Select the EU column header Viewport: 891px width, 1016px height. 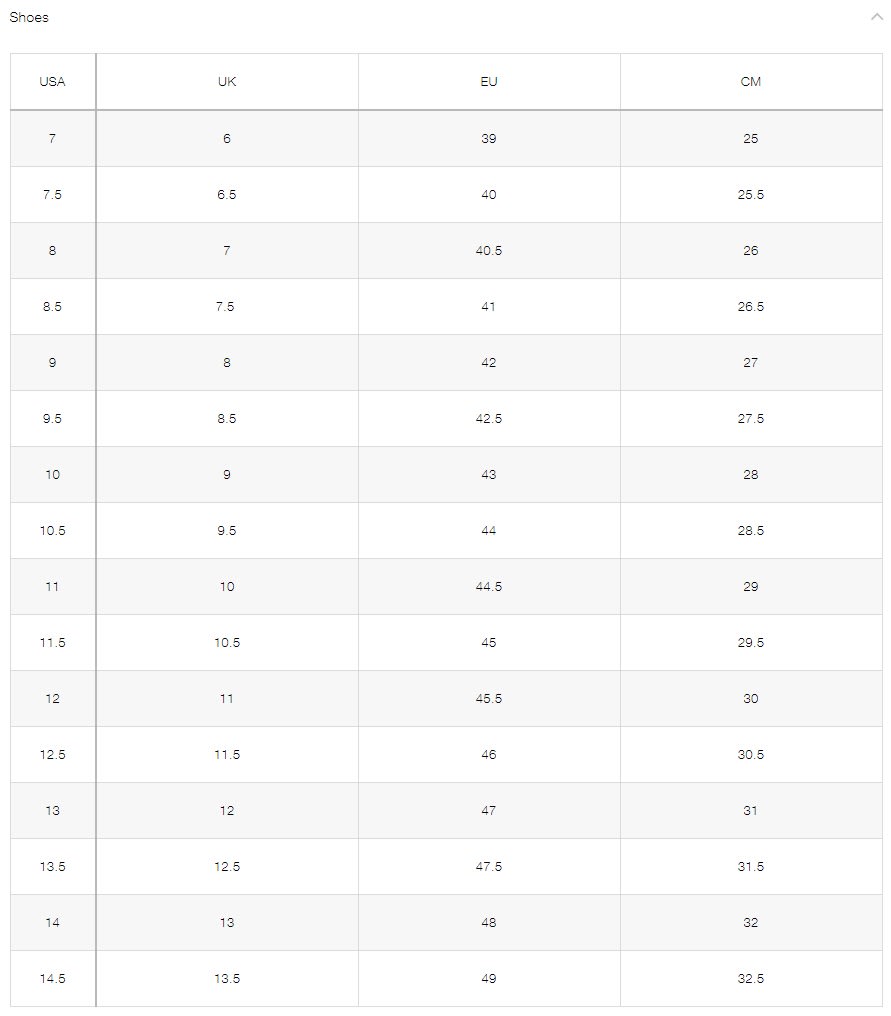pos(488,82)
